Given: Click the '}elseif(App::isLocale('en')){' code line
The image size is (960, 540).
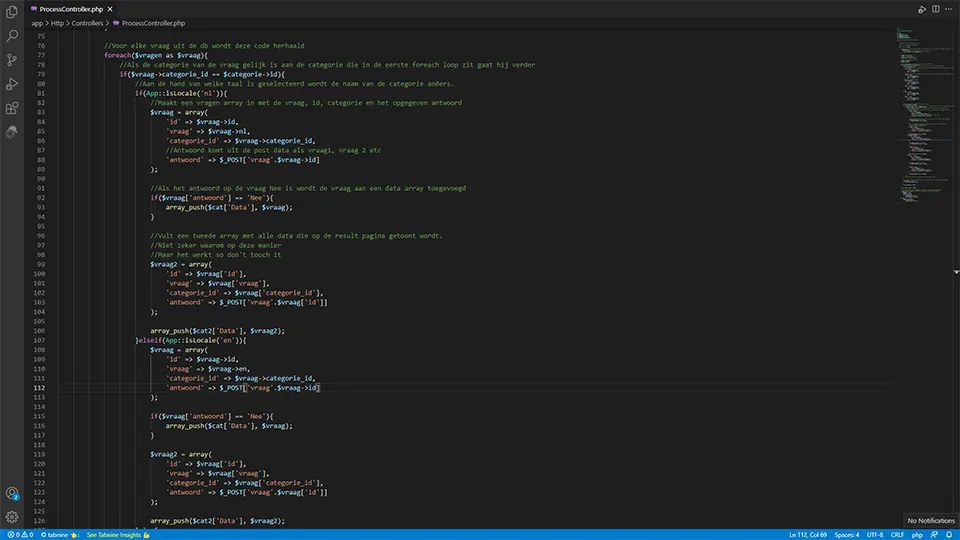Looking at the screenshot, I should (x=191, y=340).
